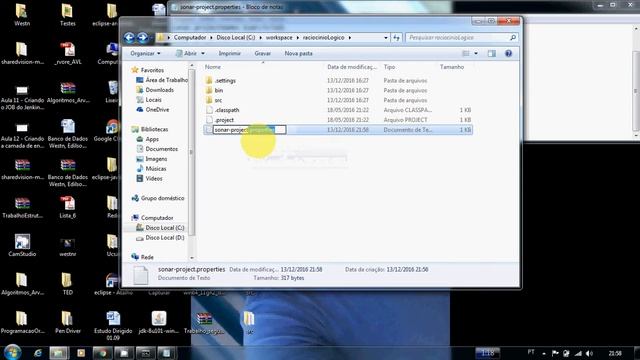This screenshot has height=360, width=640.
Task: Sort by the Nome column header
Action: (x=213, y=67)
